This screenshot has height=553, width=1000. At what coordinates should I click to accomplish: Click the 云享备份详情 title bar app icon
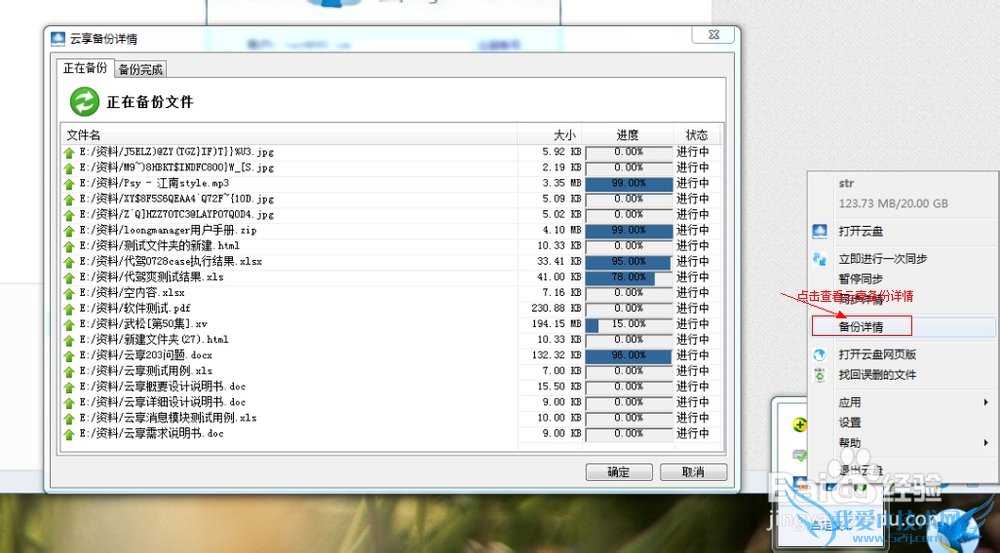(x=58, y=39)
